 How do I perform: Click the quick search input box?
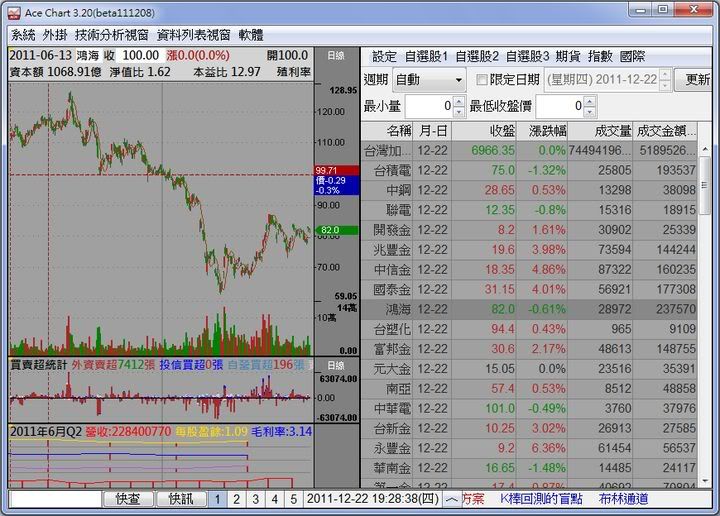pyautogui.click(x=55, y=499)
